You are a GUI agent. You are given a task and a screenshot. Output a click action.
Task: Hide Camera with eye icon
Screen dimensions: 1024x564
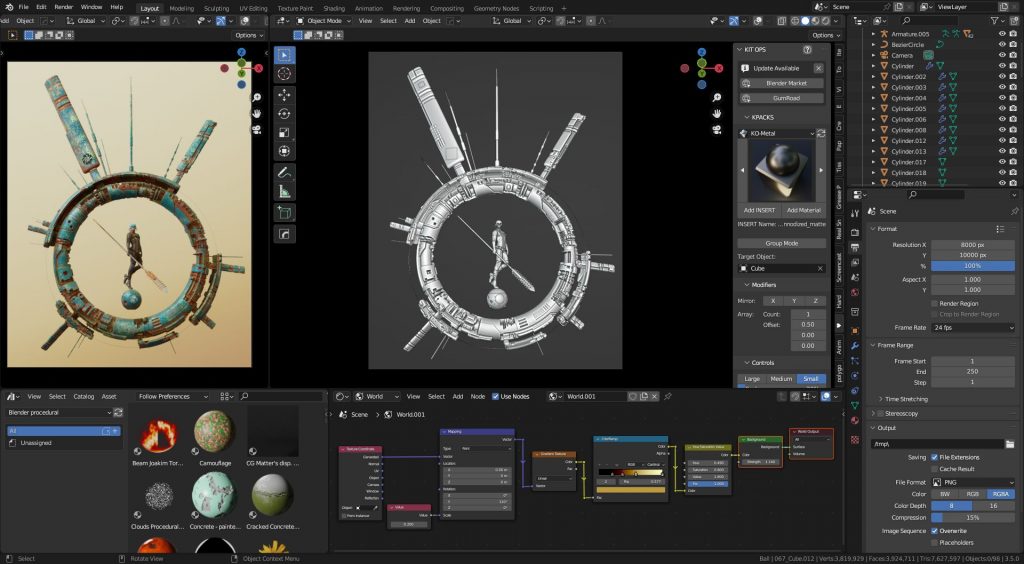[1002, 55]
